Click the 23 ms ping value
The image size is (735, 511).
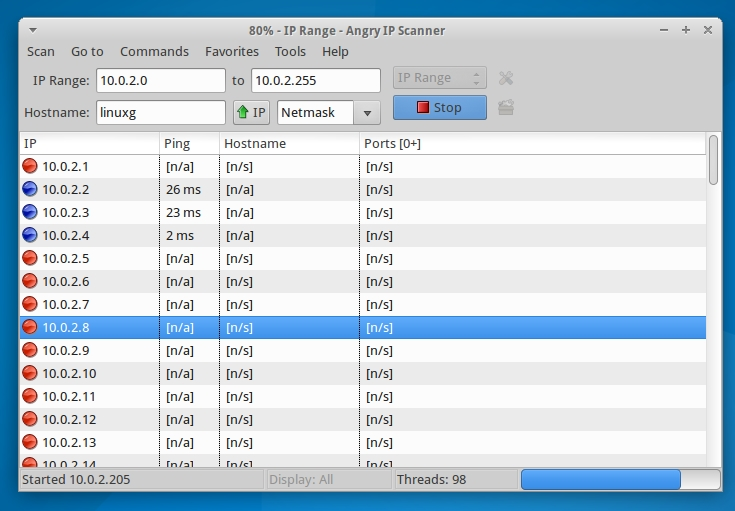click(x=183, y=212)
